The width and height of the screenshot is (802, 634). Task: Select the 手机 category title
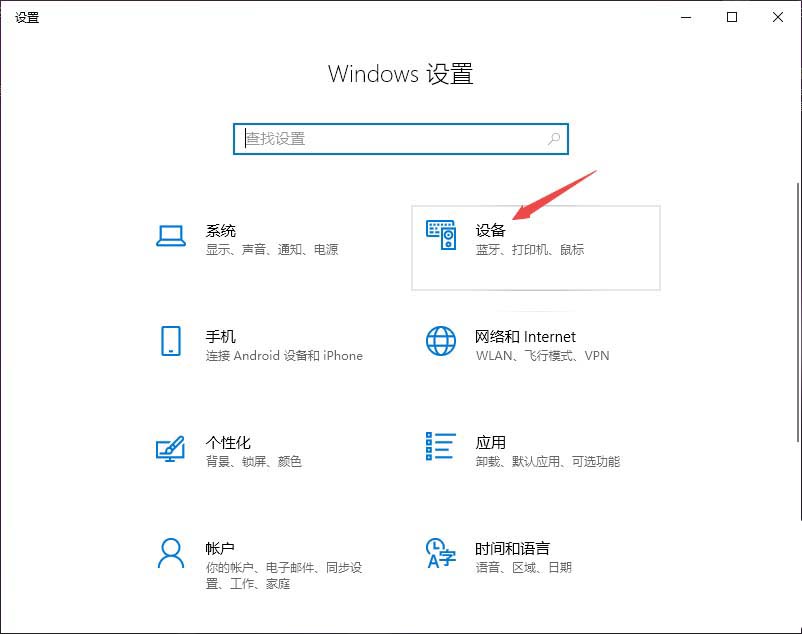(x=220, y=337)
